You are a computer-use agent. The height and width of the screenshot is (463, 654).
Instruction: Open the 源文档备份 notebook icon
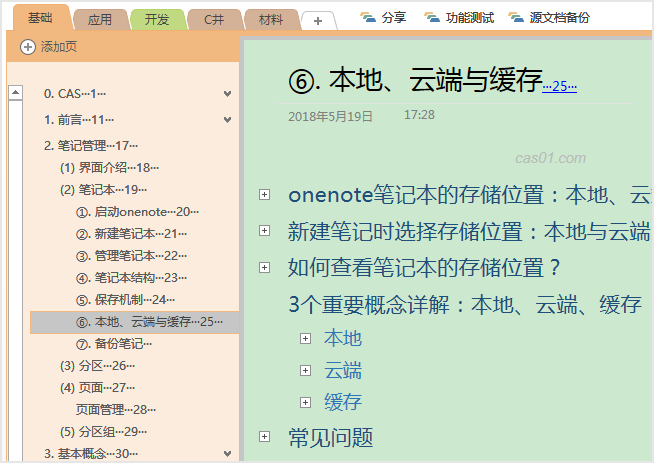click(516, 18)
